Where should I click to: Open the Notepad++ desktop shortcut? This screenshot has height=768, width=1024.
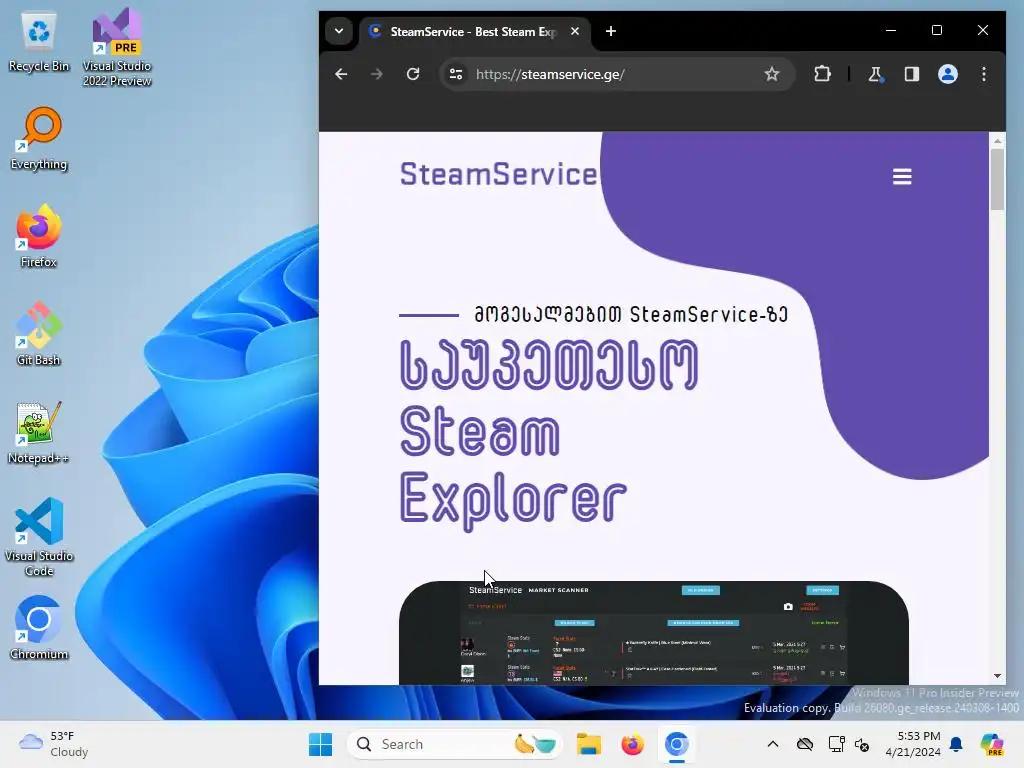(x=39, y=432)
